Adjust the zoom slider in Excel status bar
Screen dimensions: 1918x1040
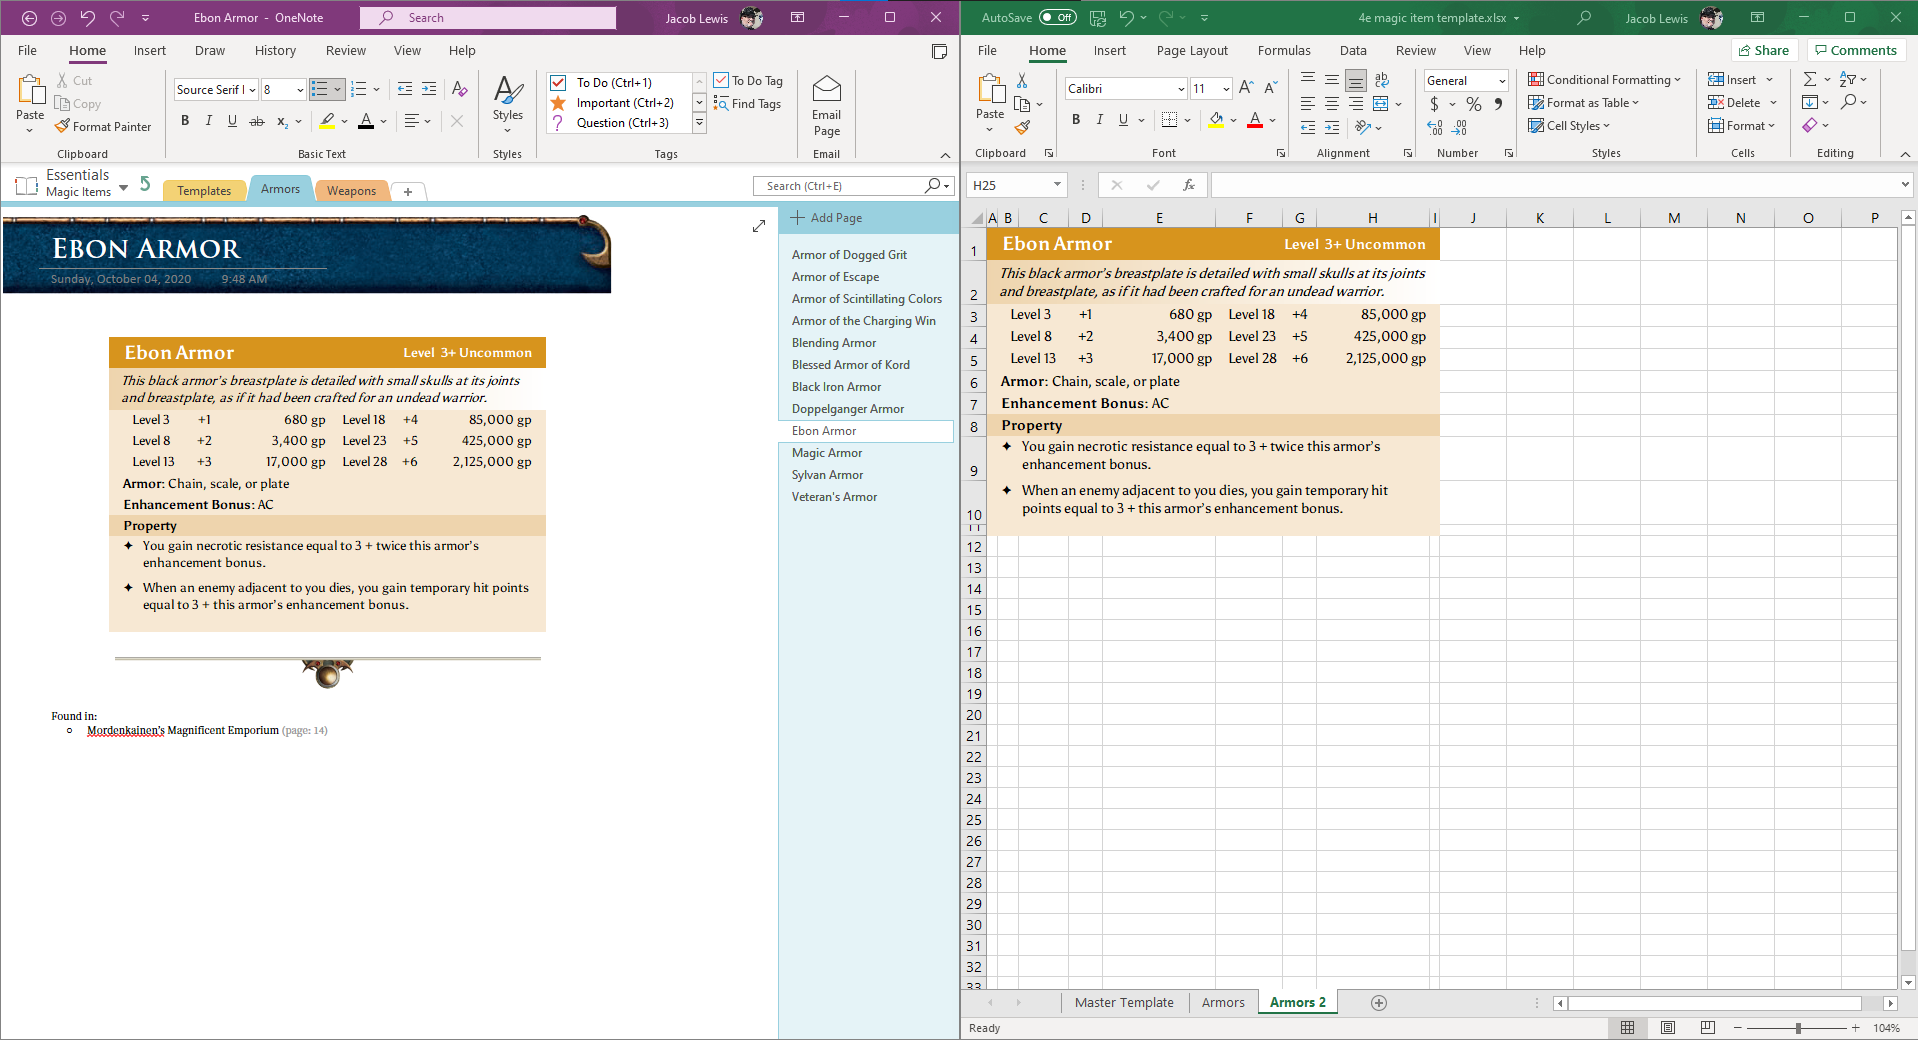pyautogui.click(x=1800, y=1028)
